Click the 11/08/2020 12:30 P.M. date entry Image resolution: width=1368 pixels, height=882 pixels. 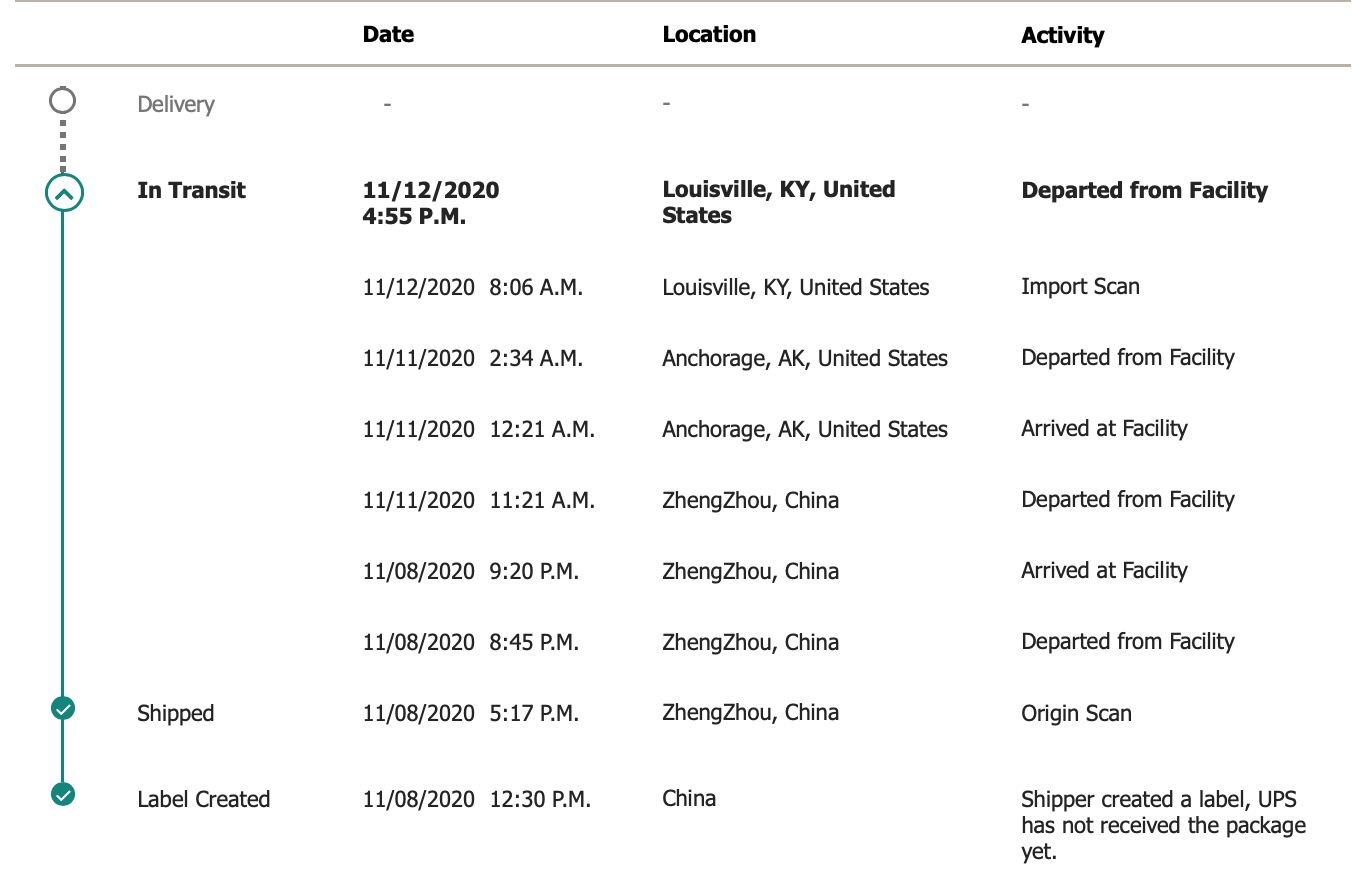tap(476, 799)
